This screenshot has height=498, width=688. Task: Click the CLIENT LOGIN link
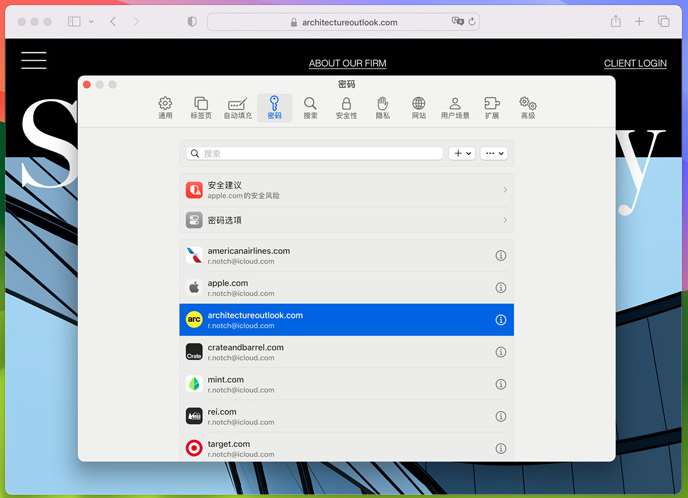[635, 64]
